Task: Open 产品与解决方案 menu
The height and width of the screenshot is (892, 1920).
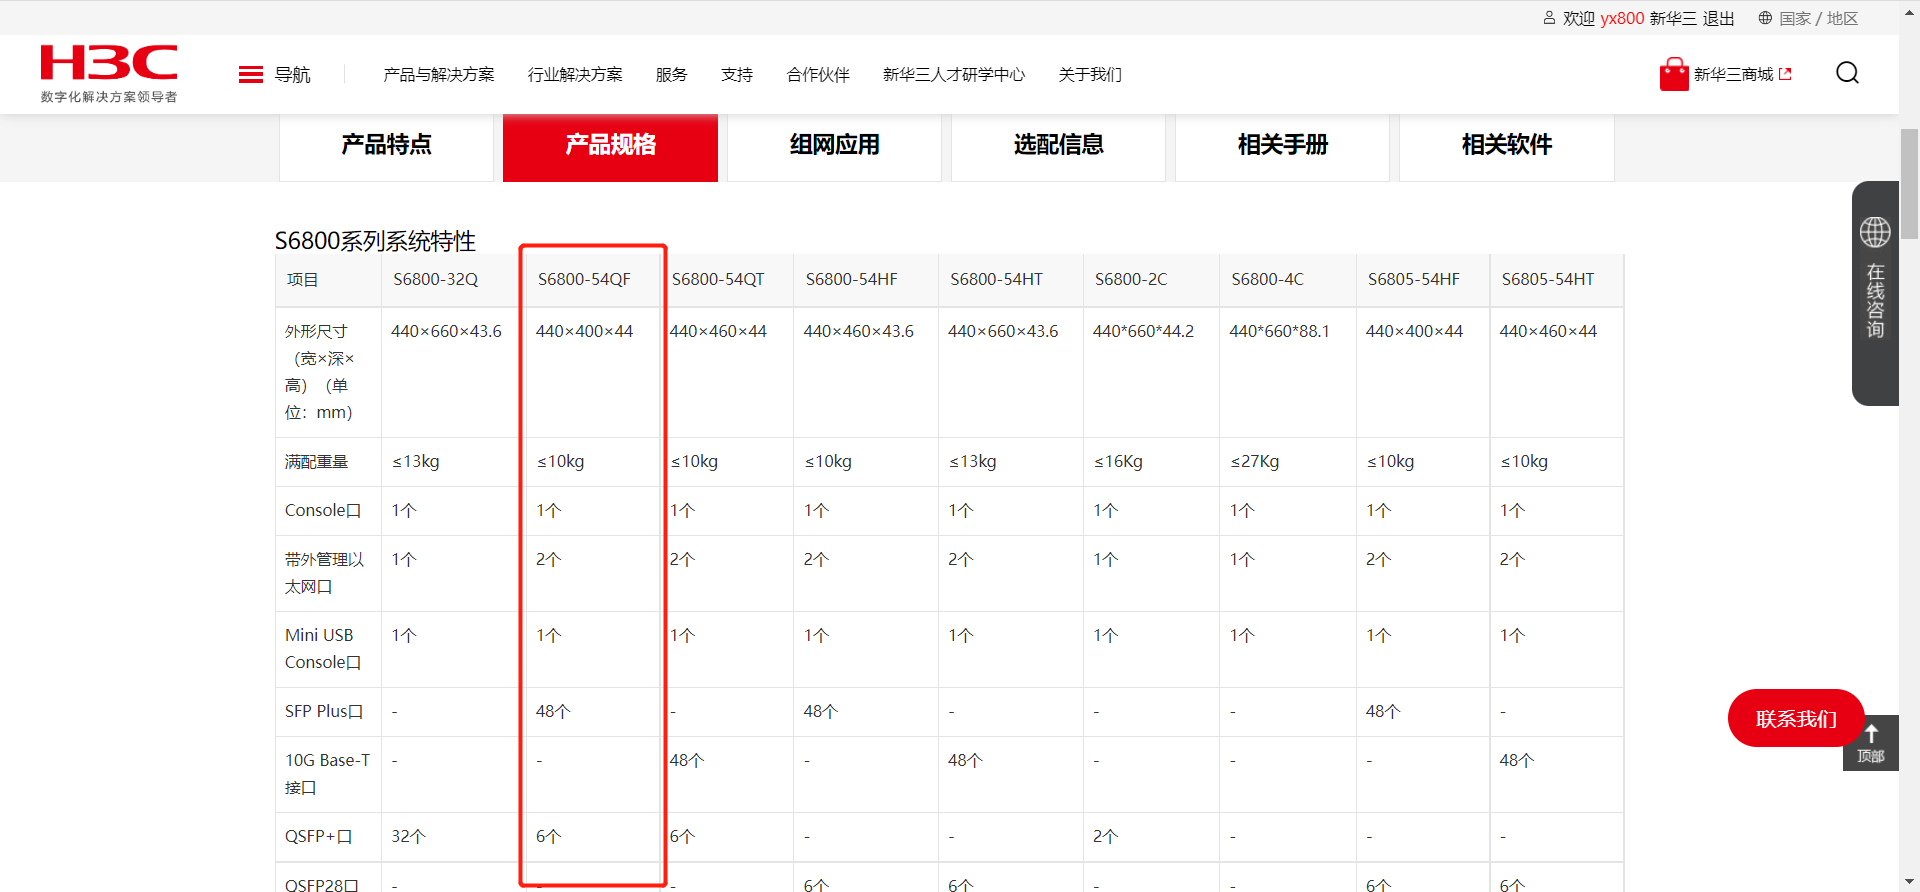Action: pos(439,75)
